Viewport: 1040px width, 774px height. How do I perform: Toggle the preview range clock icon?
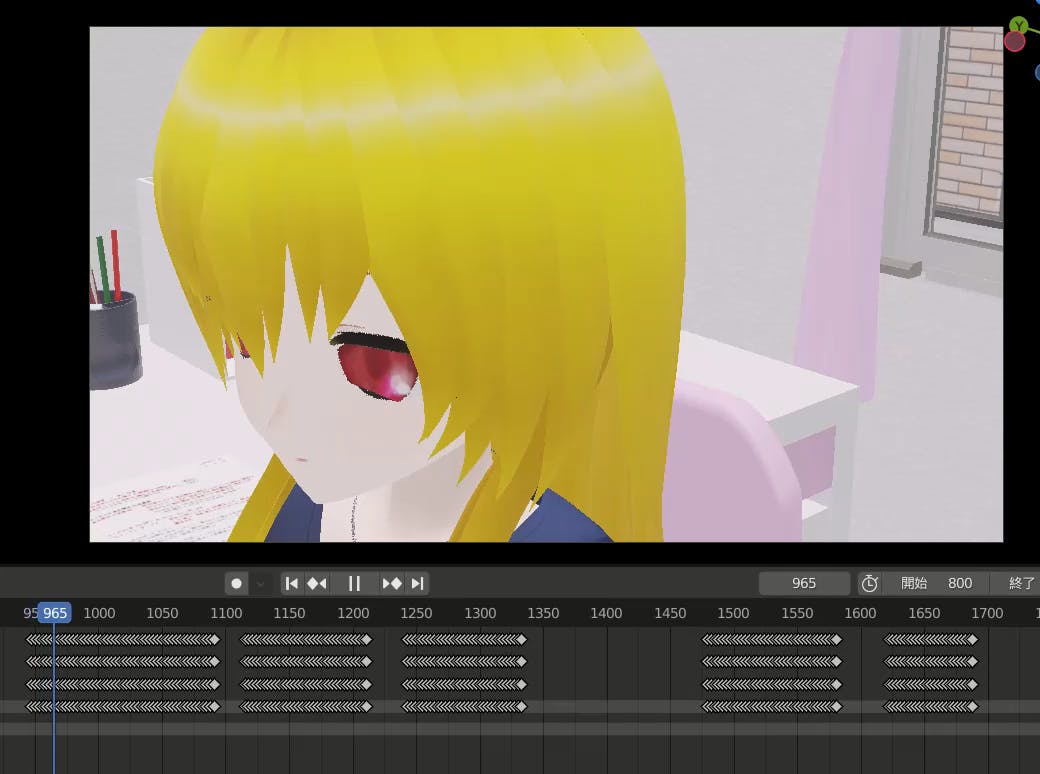[x=870, y=583]
